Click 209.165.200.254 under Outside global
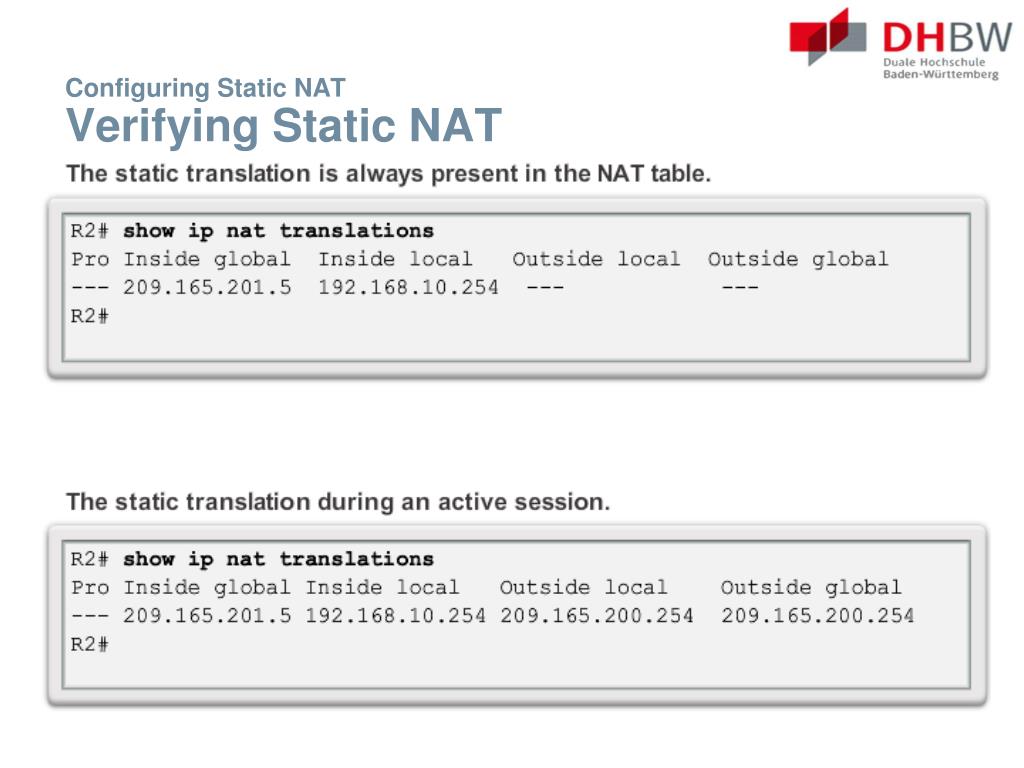Screen dimensions: 1024x768 pos(818,616)
